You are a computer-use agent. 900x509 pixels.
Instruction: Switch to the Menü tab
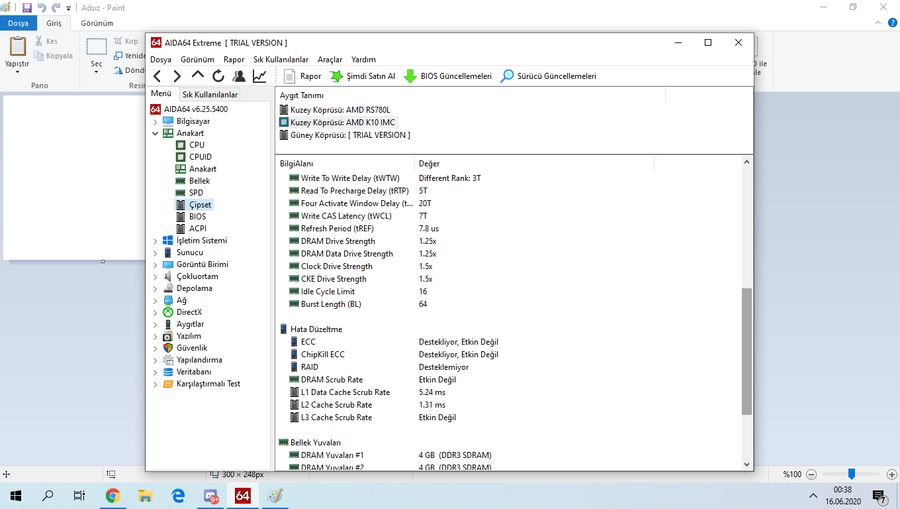(161, 94)
